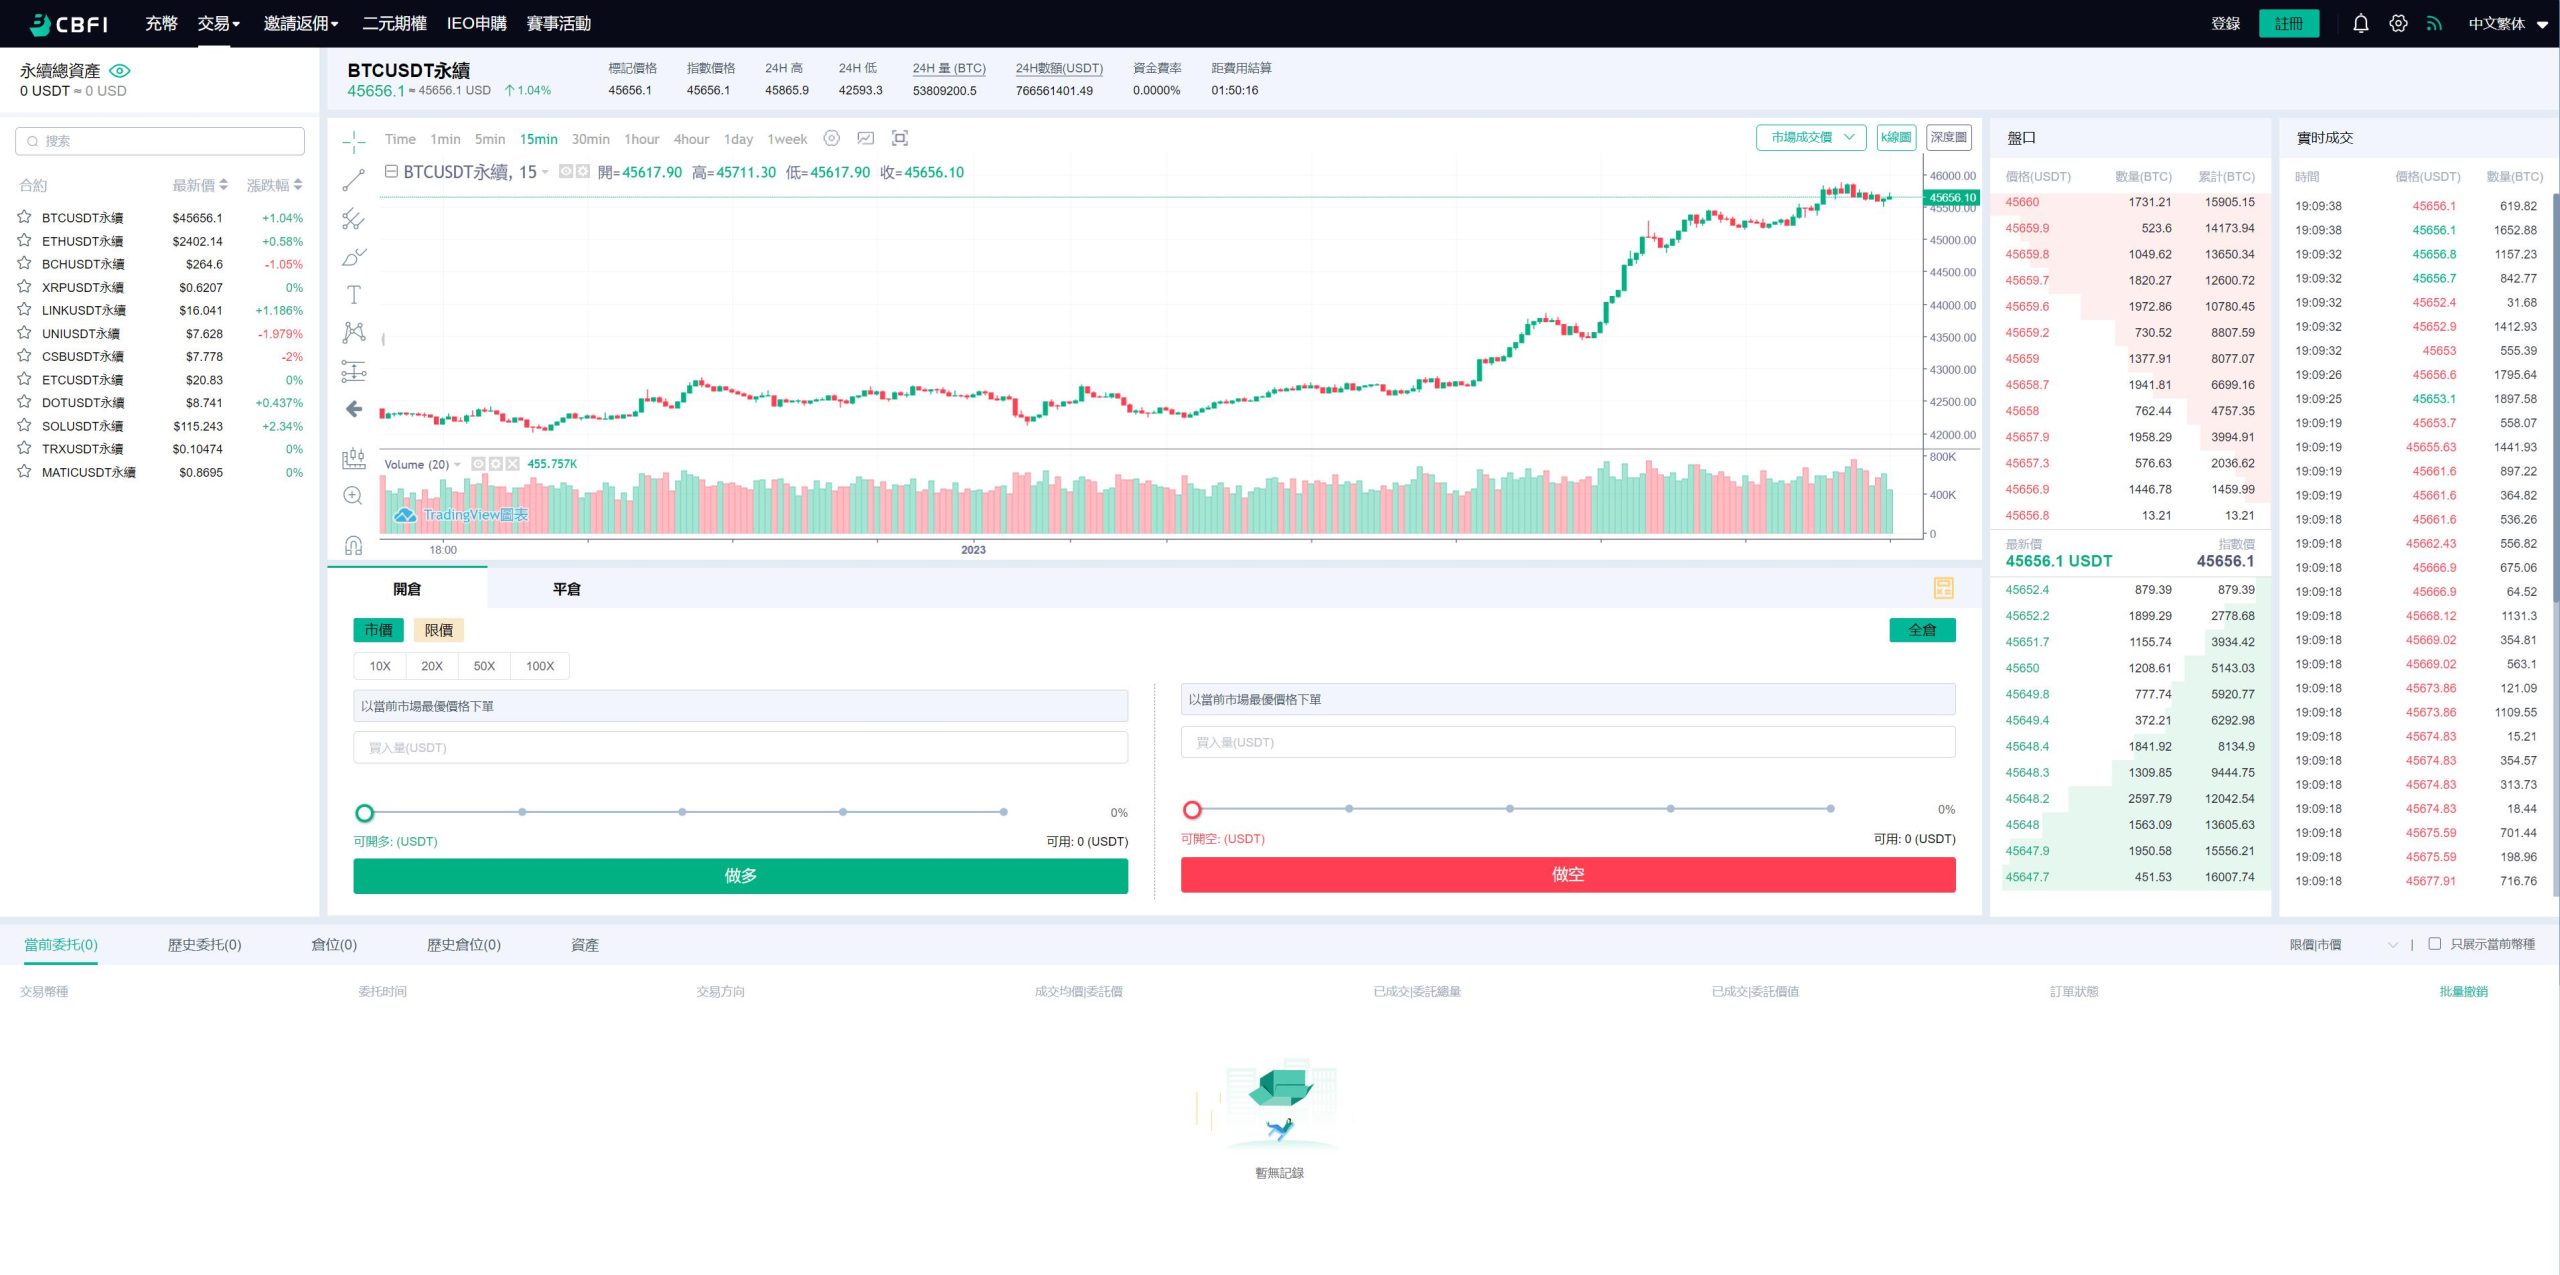Viewport: 2560px width, 1275px height.
Task: Toggle chart fullscreen icon
Action: pos(900,139)
